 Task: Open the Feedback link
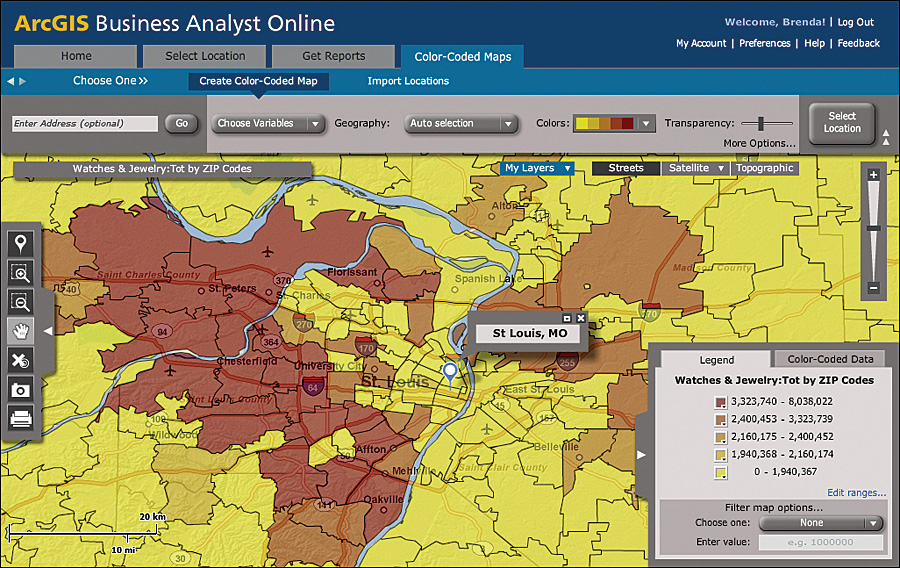[858, 44]
